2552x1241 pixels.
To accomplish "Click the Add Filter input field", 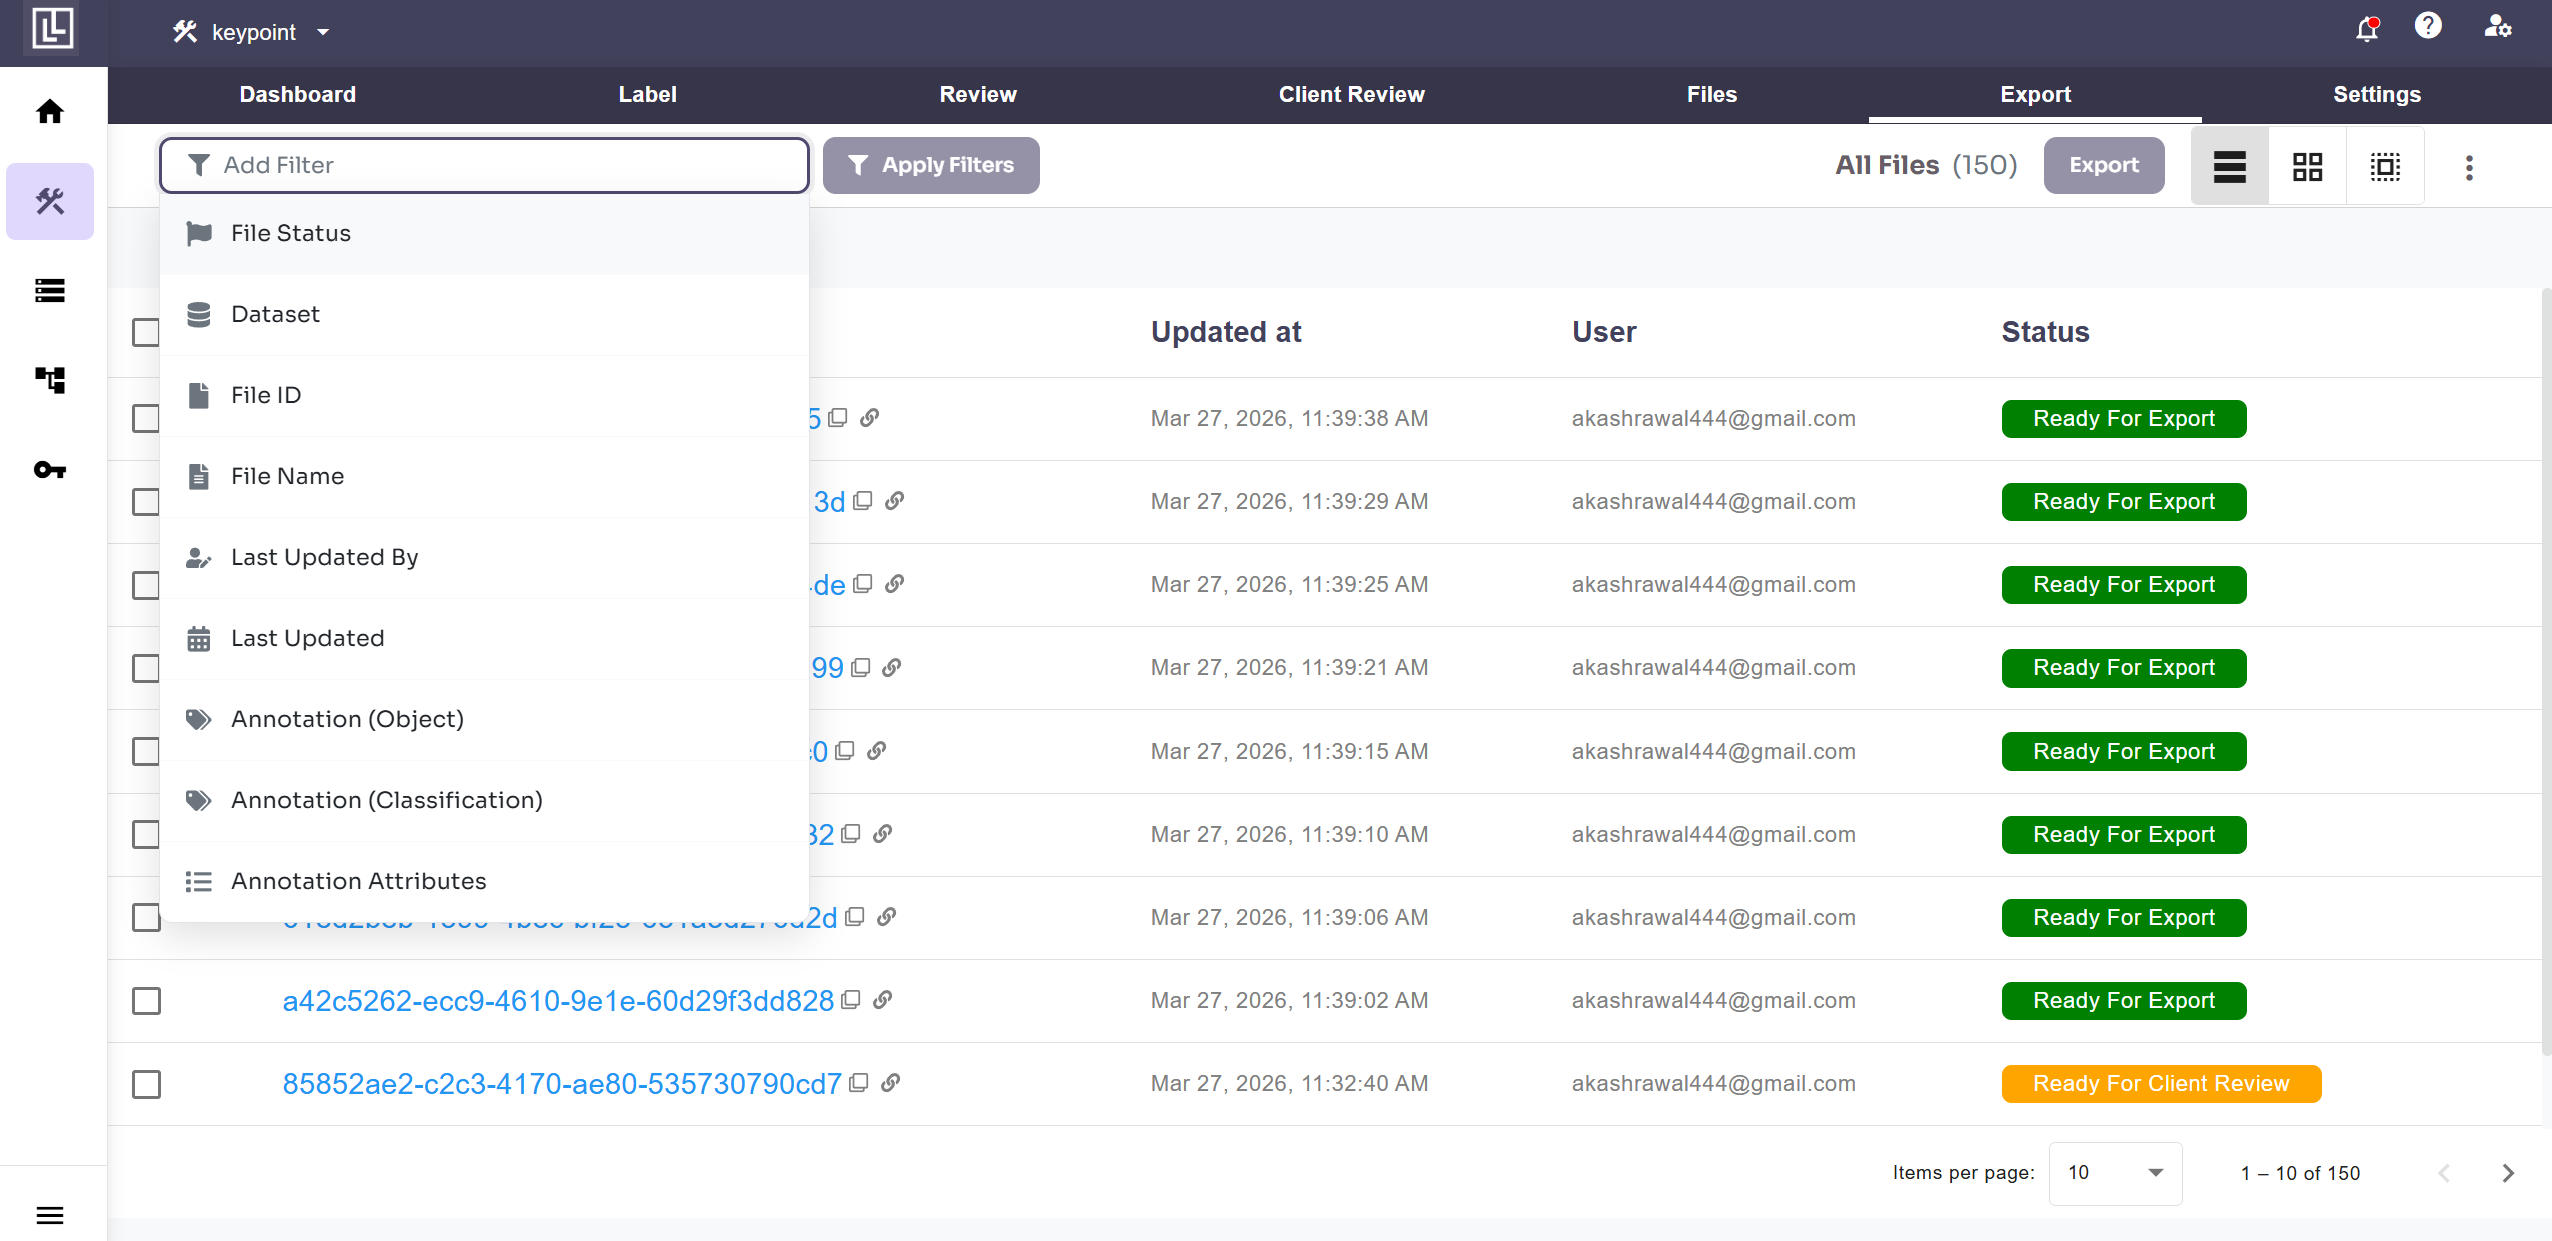I will coord(500,165).
